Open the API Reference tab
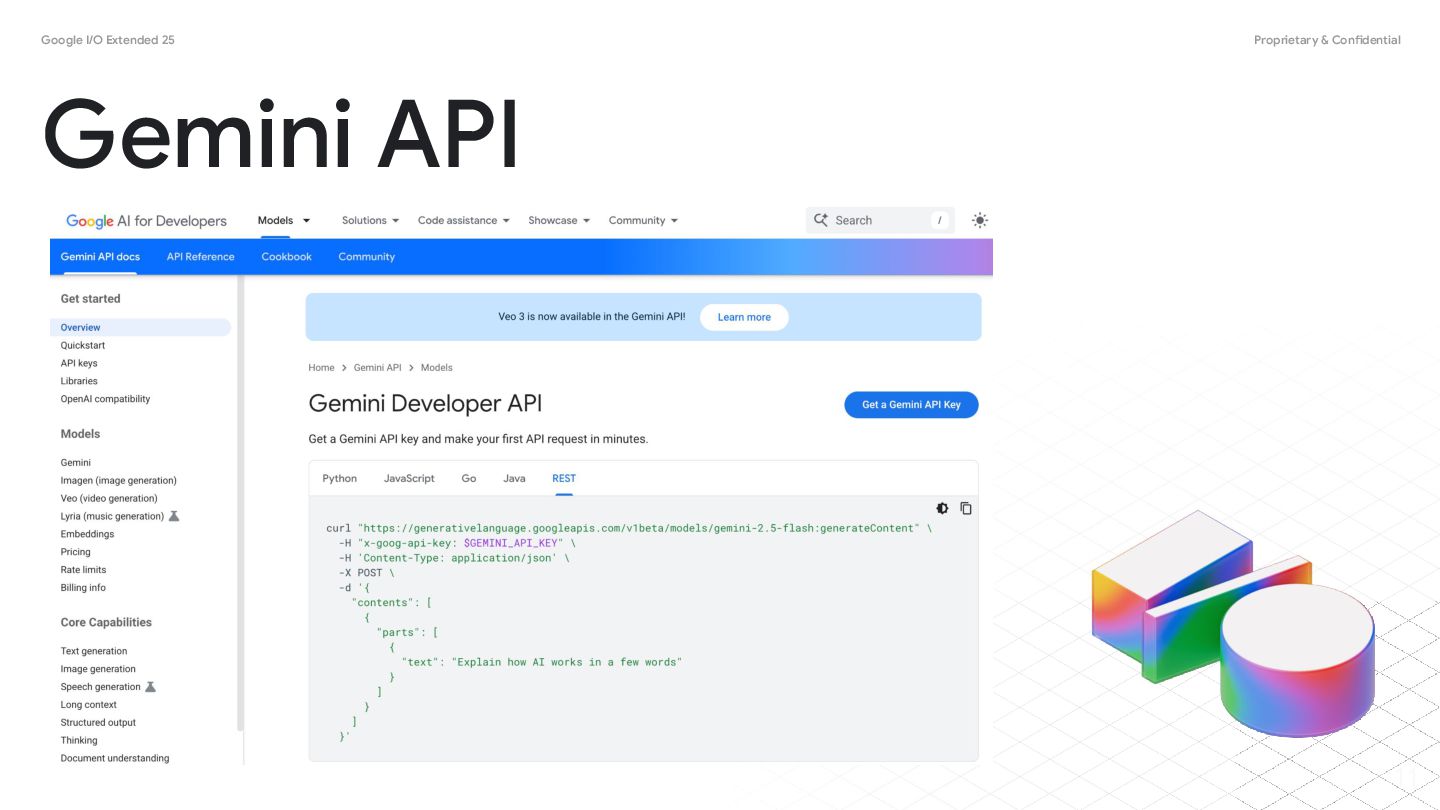The width and height of the screenshot is (1440, 810). pos(200,257)
